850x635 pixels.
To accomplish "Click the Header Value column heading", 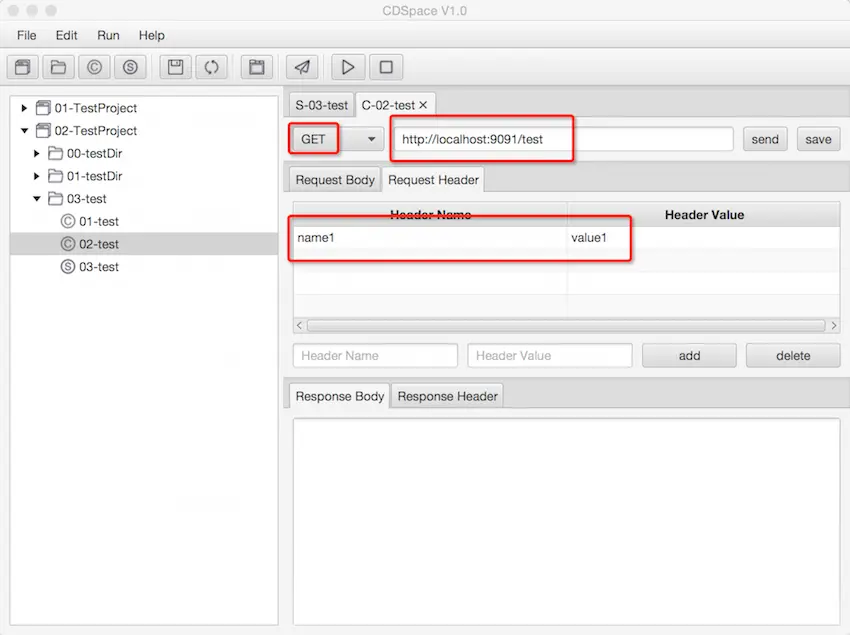I will 704,215.
